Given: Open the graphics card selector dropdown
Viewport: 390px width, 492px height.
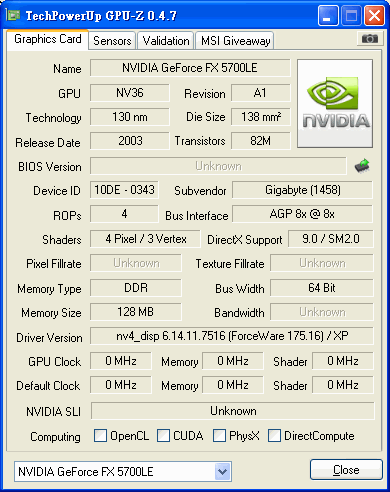Looking at the screenshot, I should pyautogui.click(x=222, y=472).
